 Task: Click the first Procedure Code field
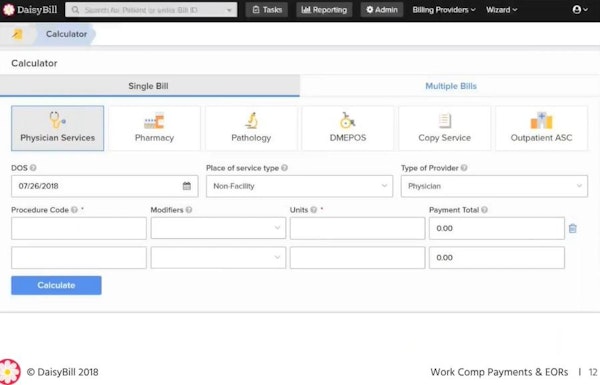click(x=79, y=228)
